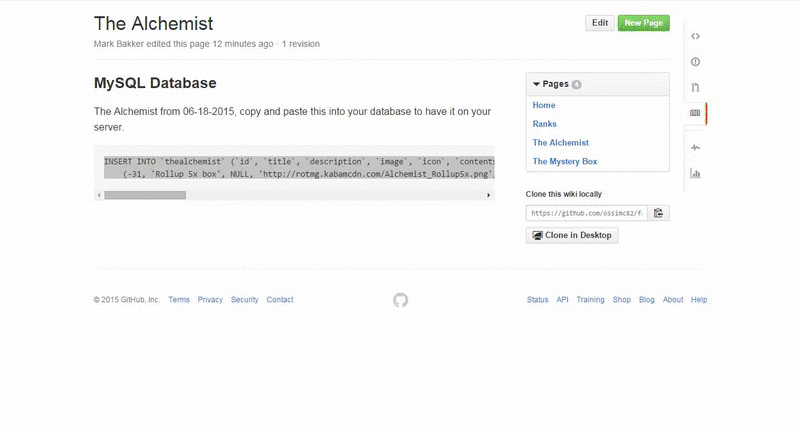Create a New Page
The image size is (800, 426).
643,23
